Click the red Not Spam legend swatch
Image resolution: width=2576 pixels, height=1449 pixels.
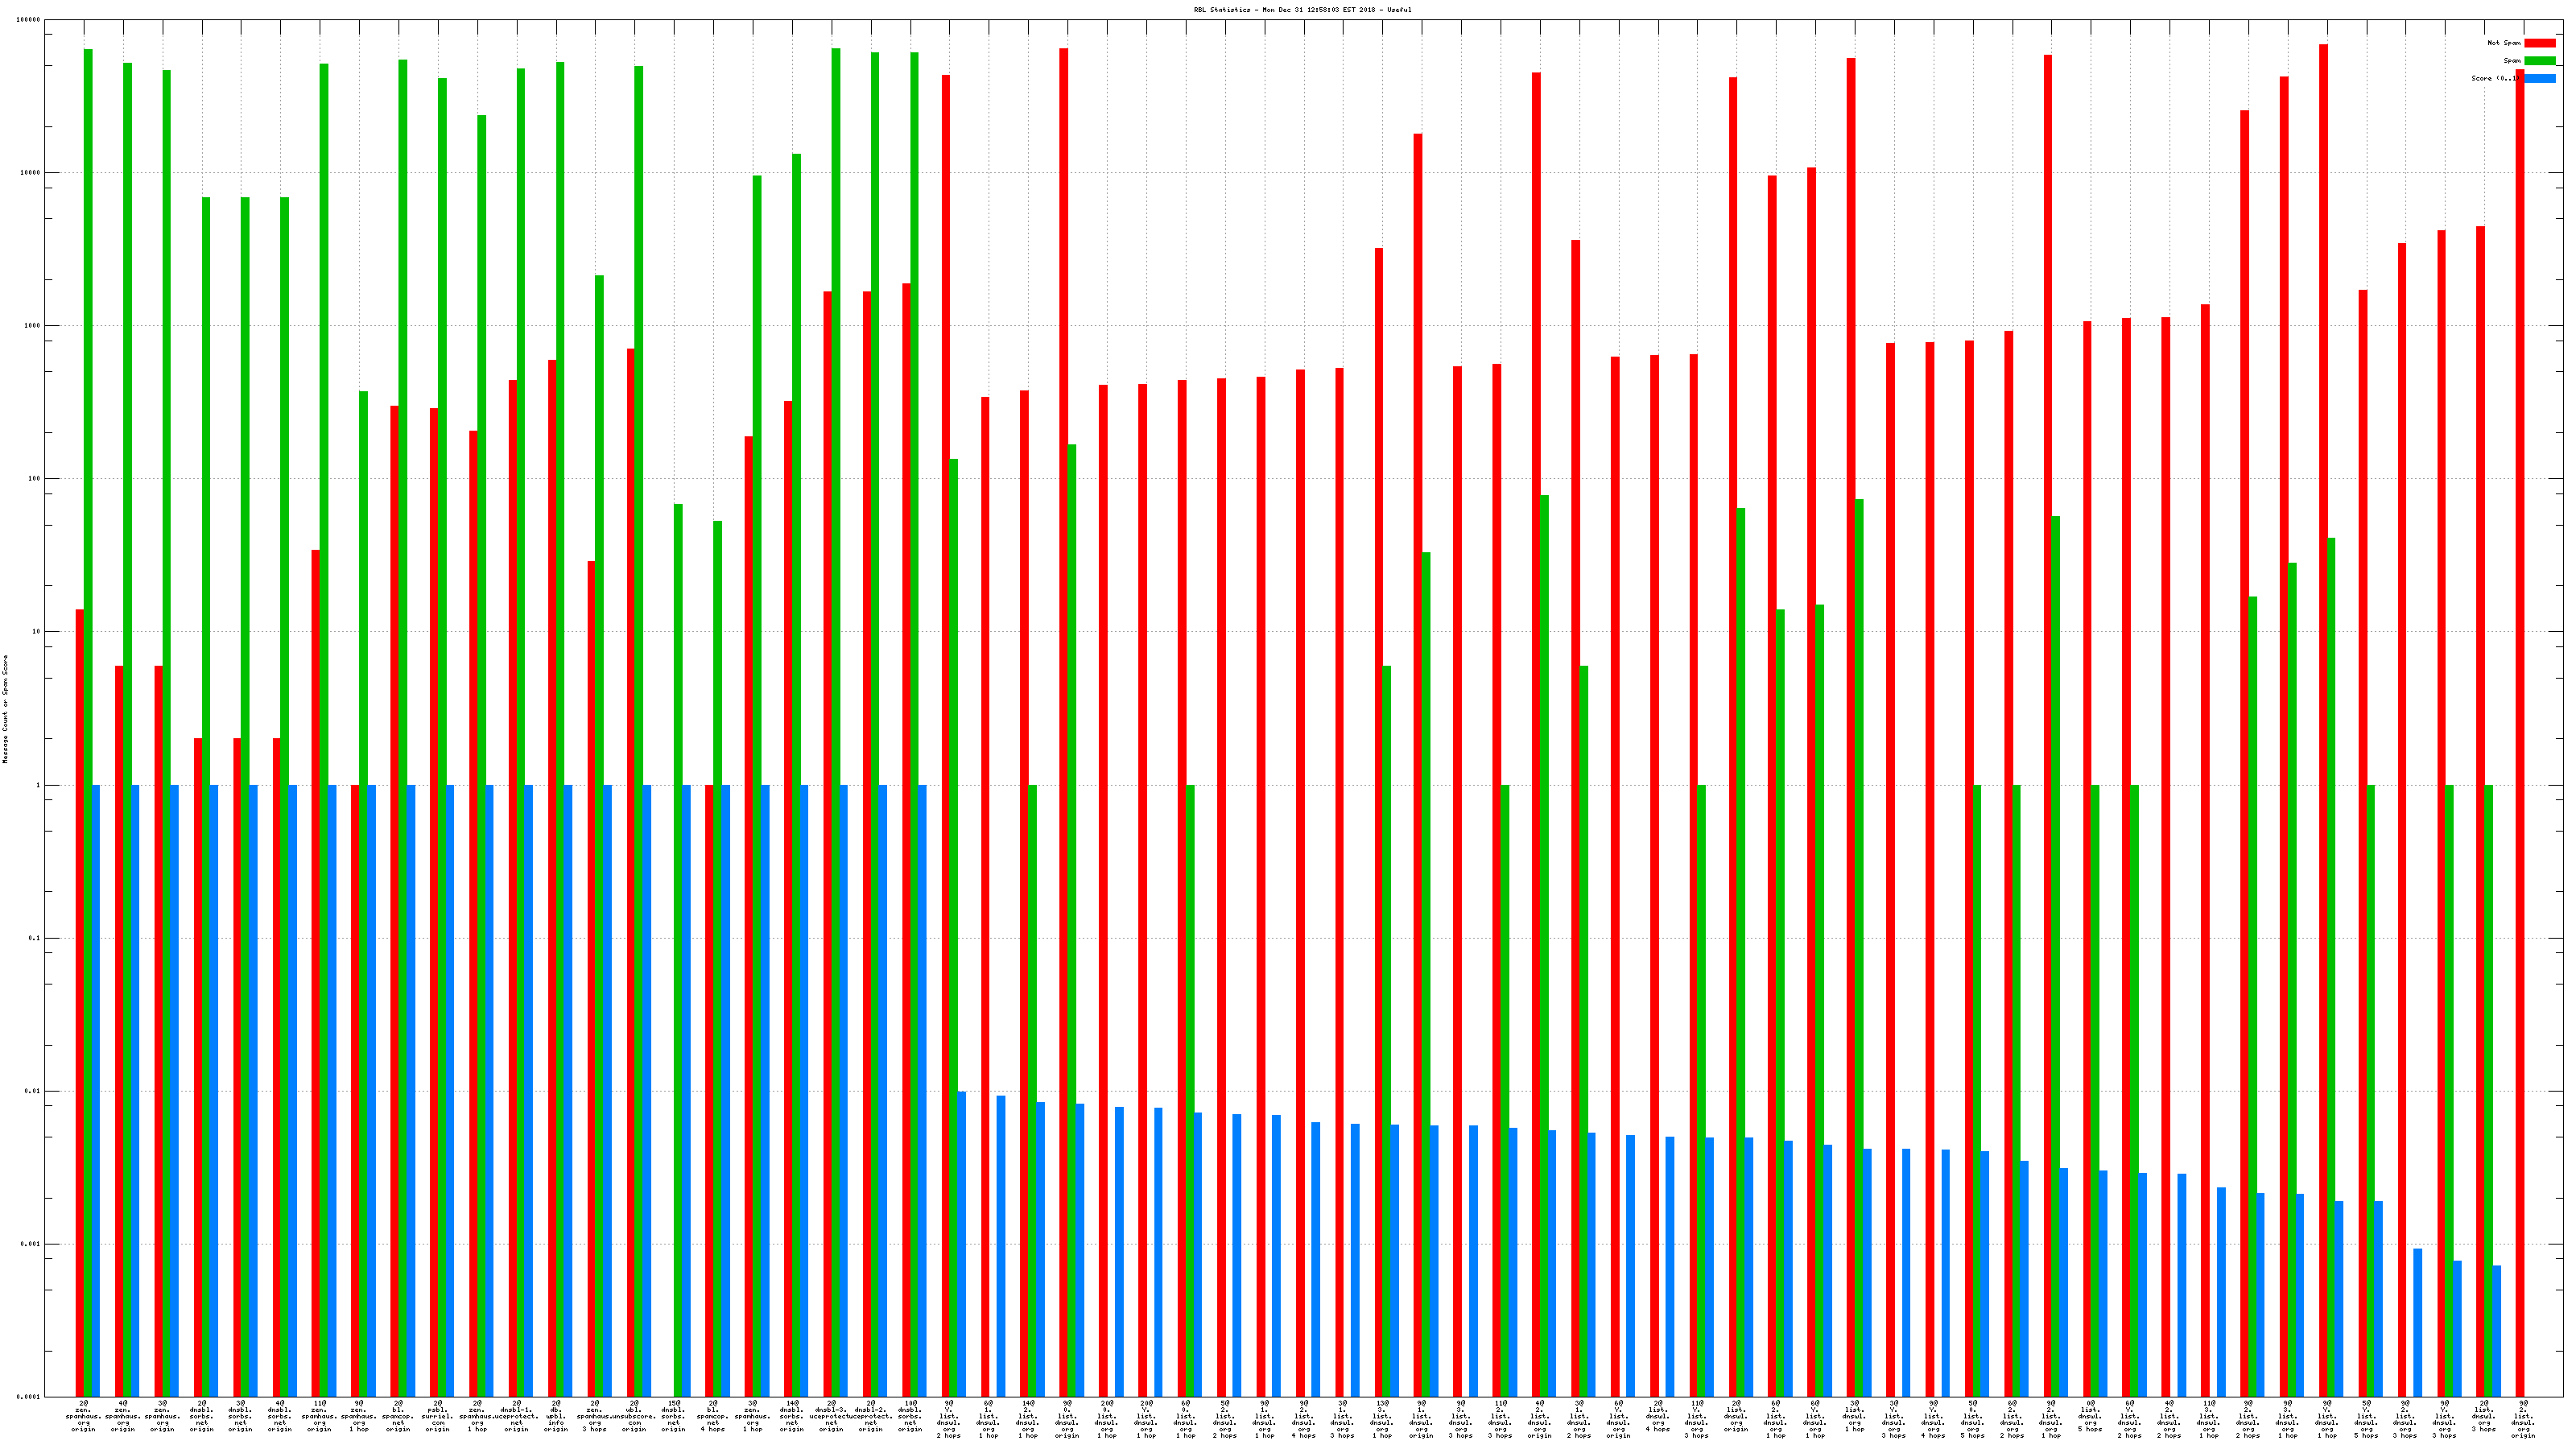click(2539, 43)
